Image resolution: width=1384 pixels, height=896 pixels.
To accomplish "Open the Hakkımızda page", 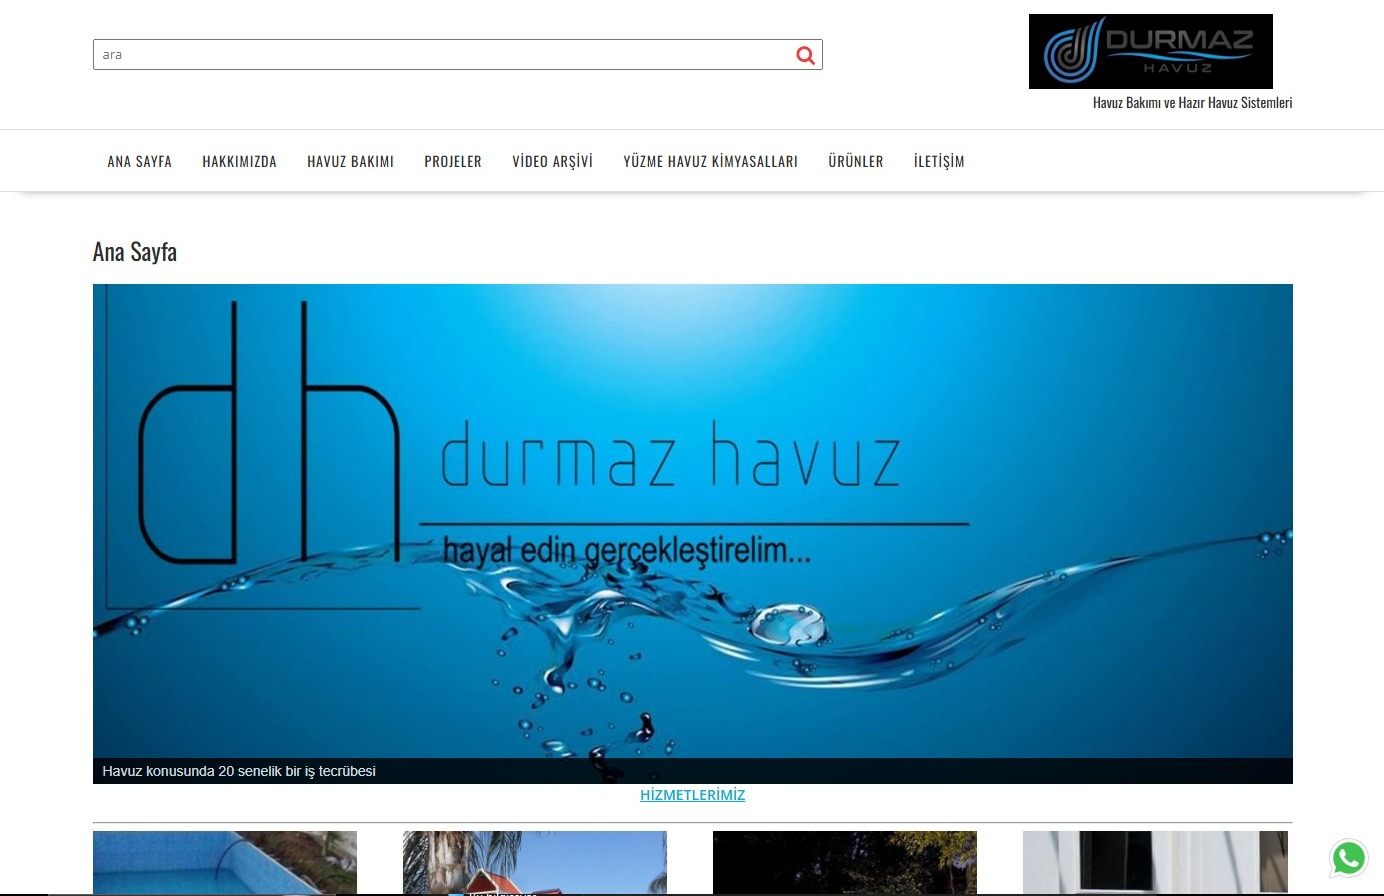I will coord(239,161).
